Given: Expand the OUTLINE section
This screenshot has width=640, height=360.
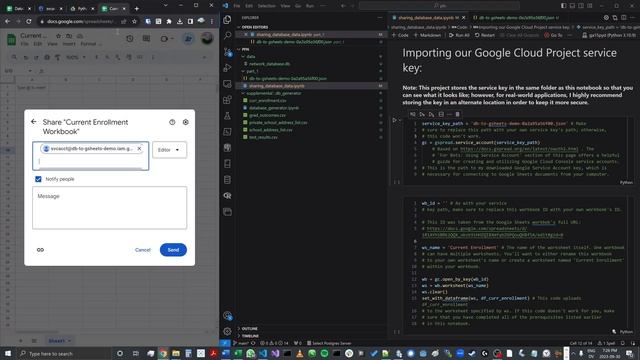Looking at the screenshot, I should coord(248,328).
